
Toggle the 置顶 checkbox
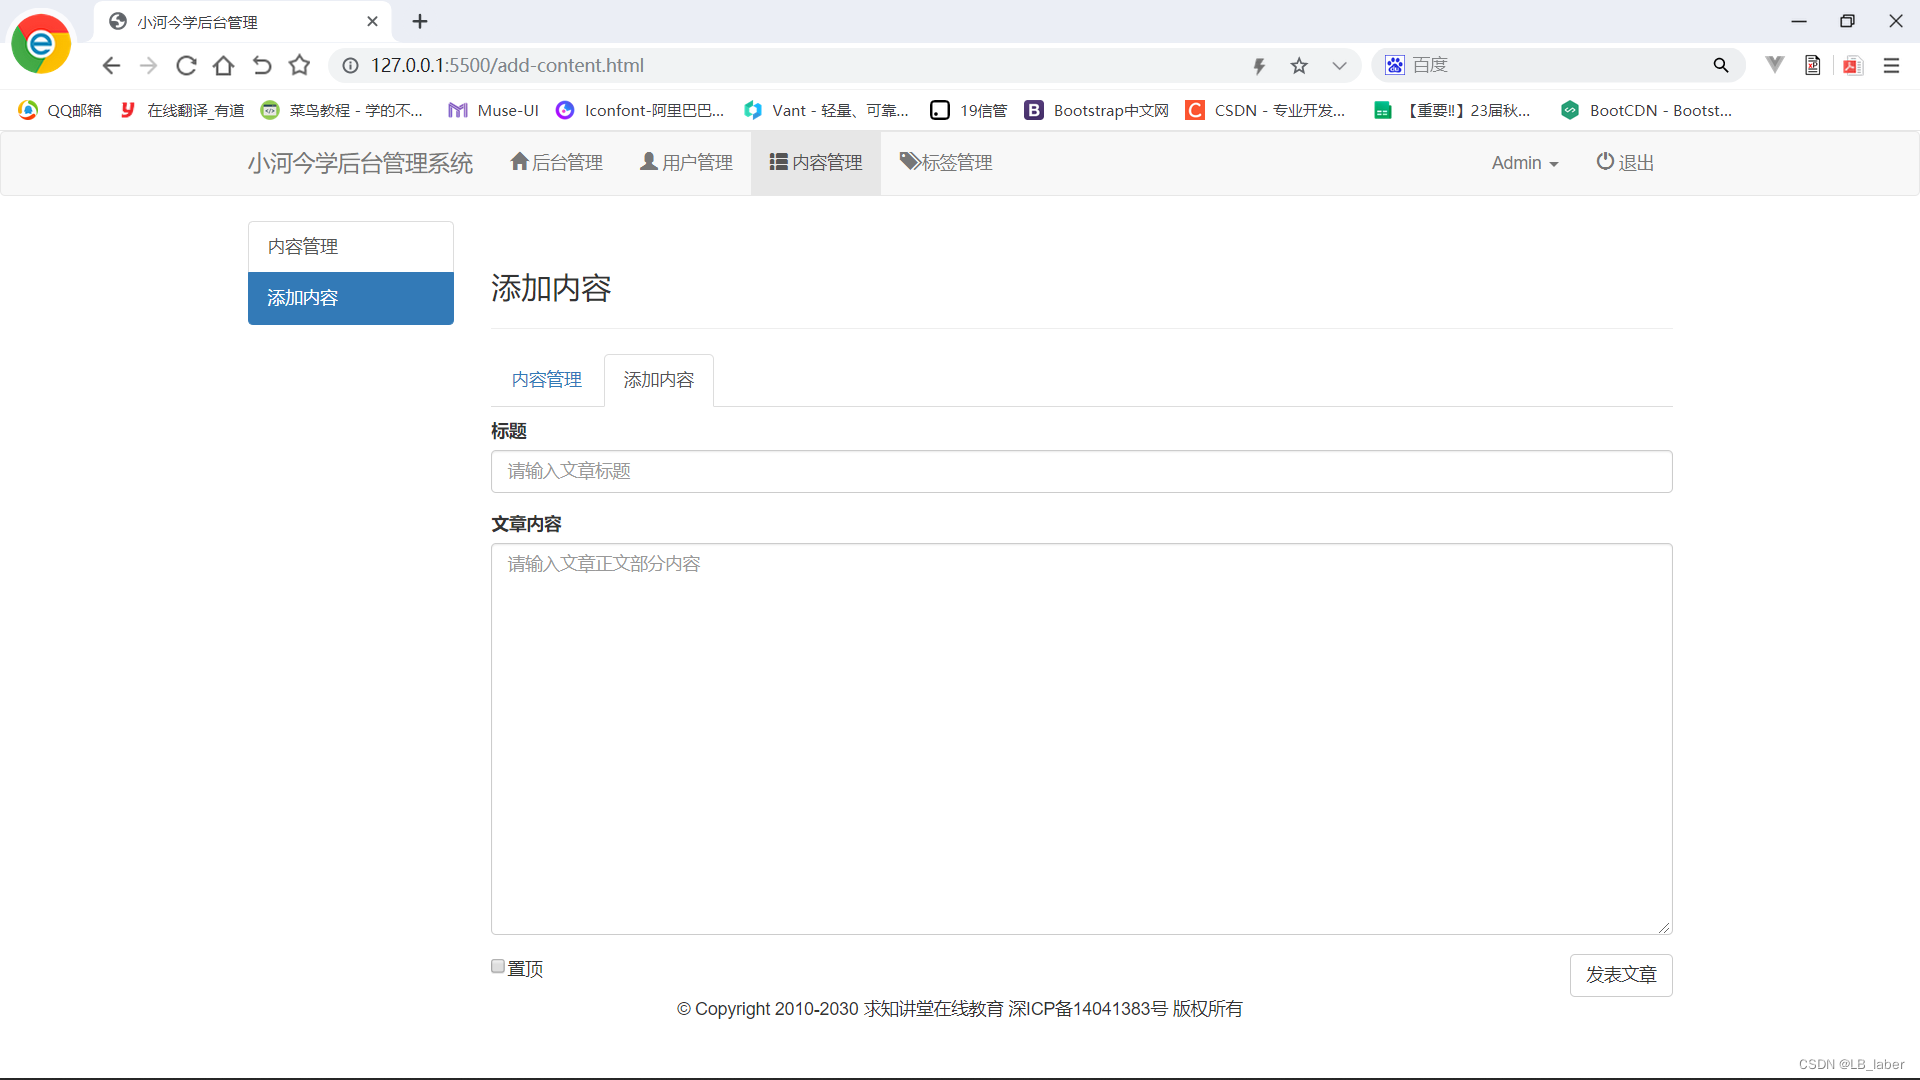coord(498,966)
